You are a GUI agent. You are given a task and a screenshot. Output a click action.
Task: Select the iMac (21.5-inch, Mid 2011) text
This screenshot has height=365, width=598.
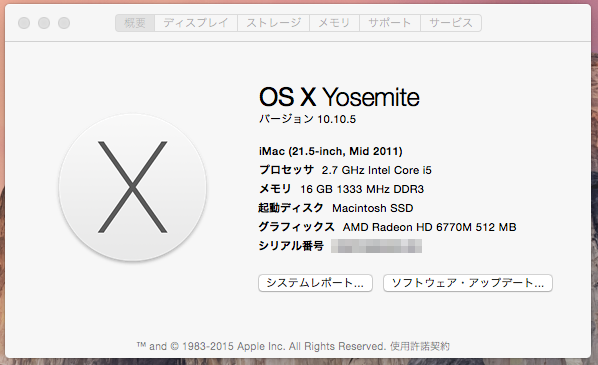tap(330, 151)
